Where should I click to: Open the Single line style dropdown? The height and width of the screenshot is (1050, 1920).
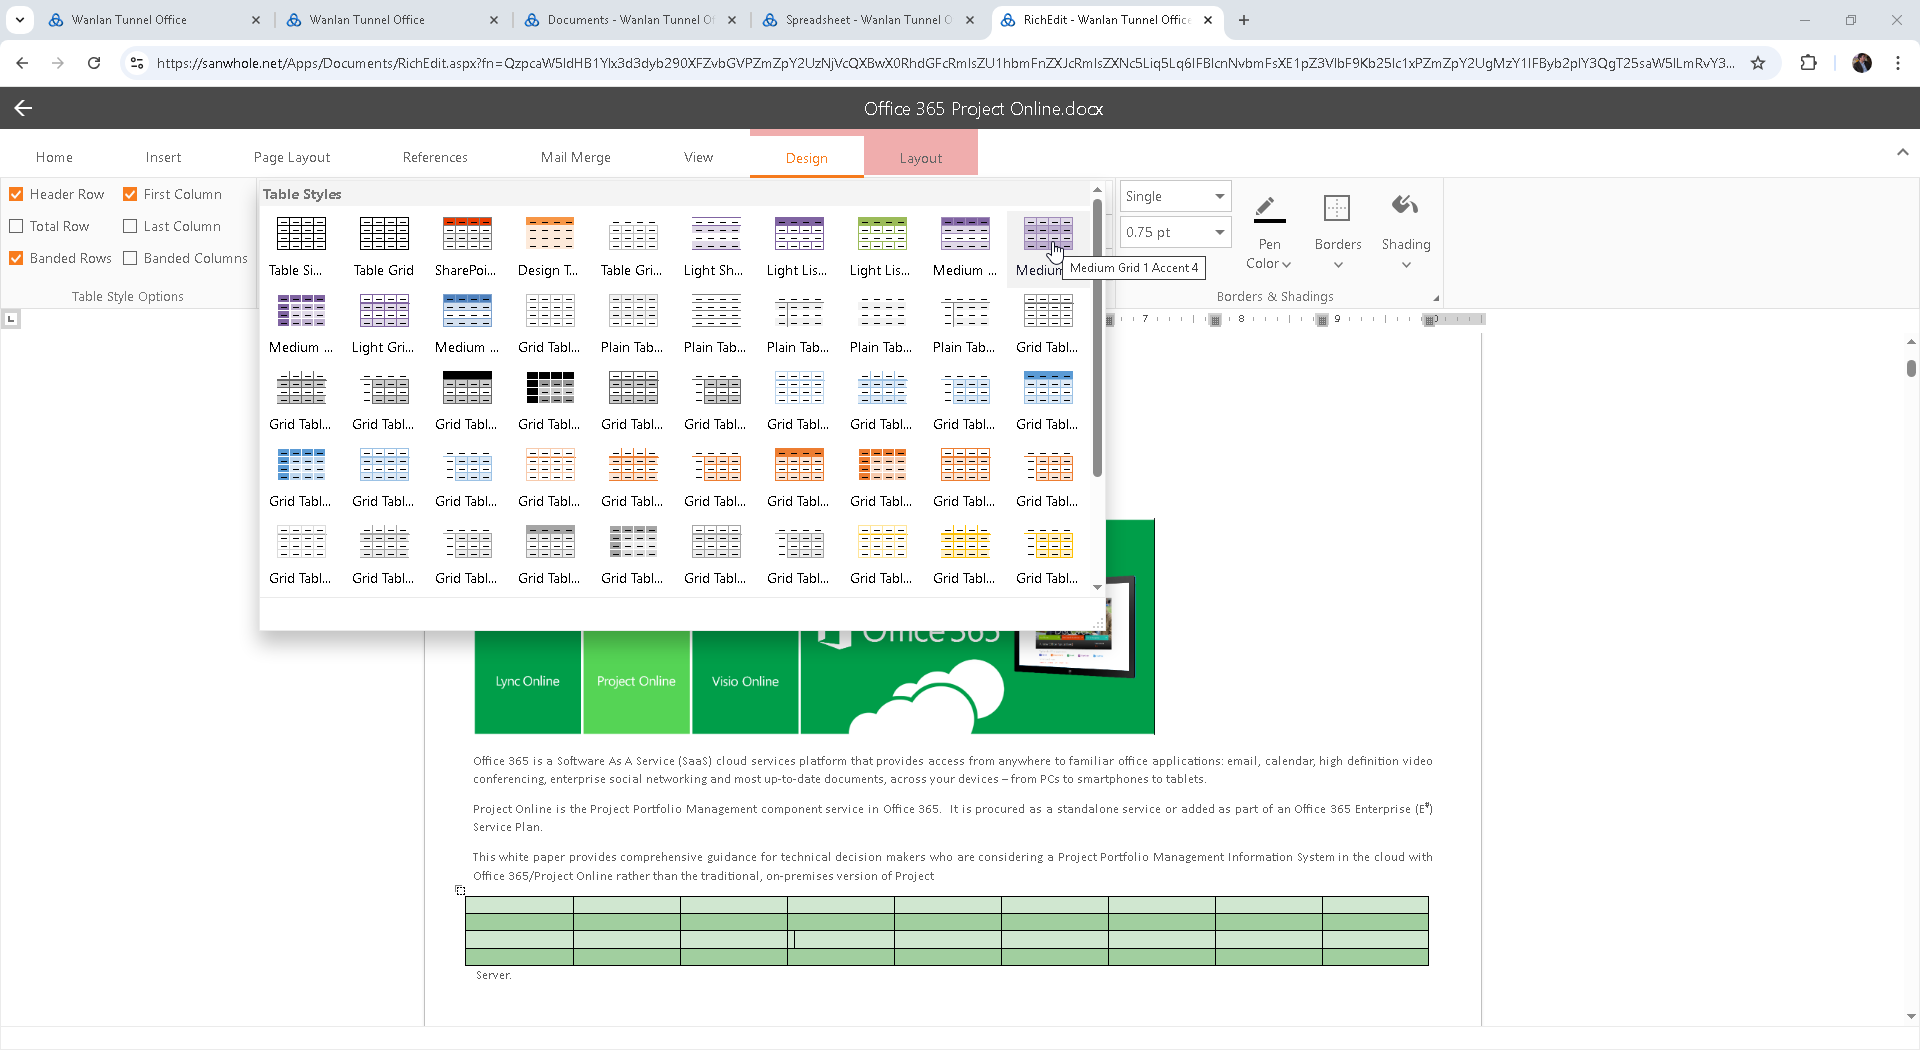click(1175, 196)
